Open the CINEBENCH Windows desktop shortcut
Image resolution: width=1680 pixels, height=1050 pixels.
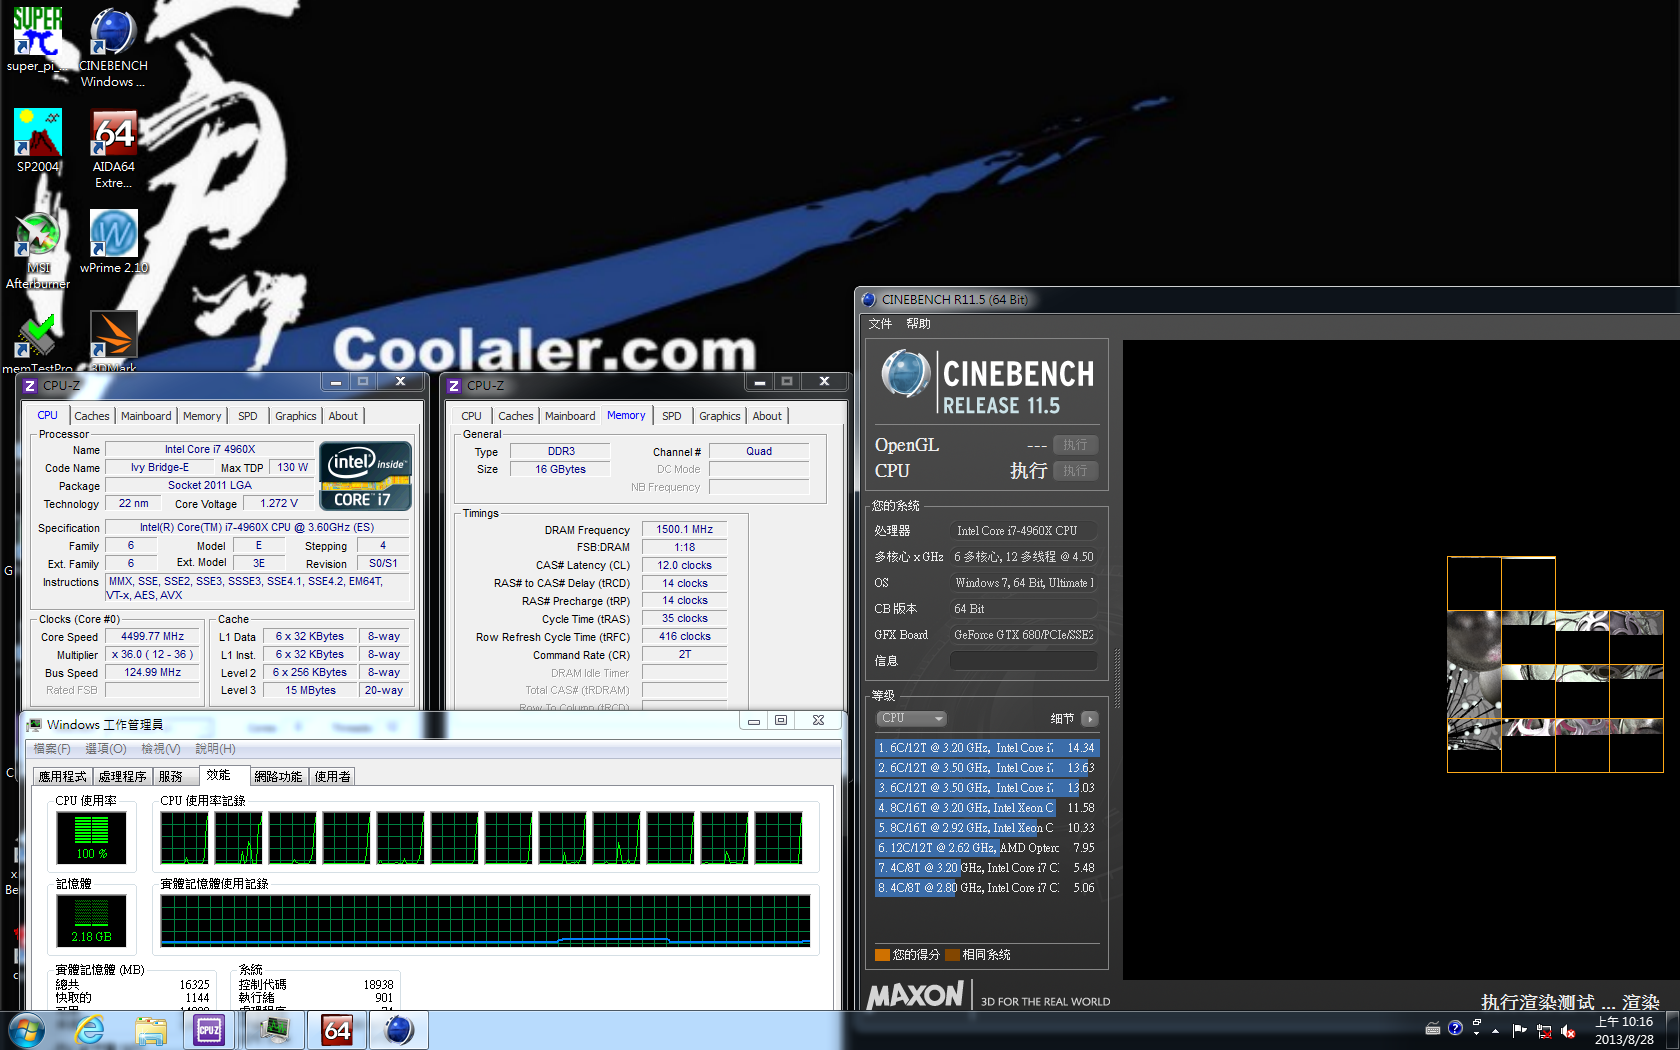pos(113,47)
